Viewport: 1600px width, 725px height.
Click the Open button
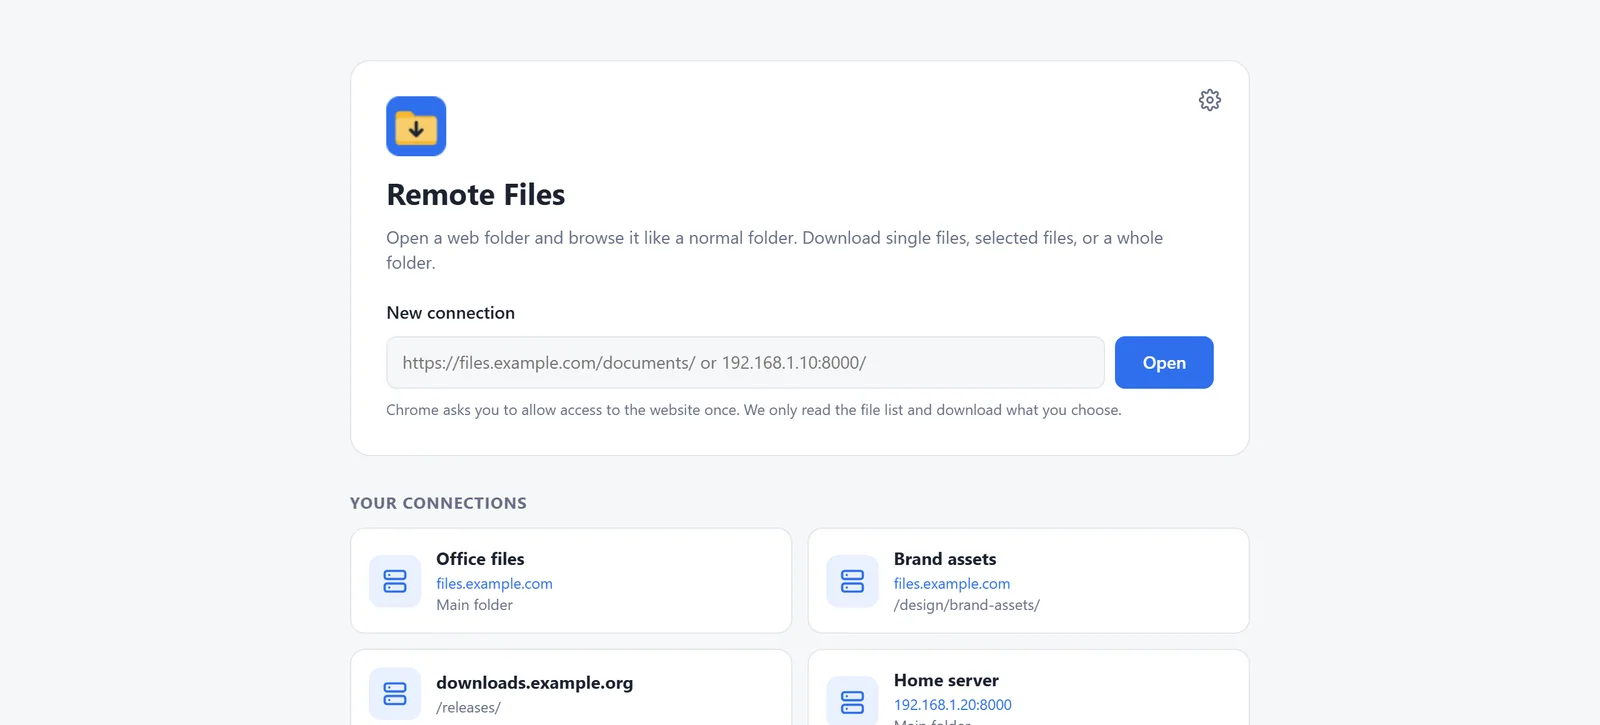(1164, 362)
